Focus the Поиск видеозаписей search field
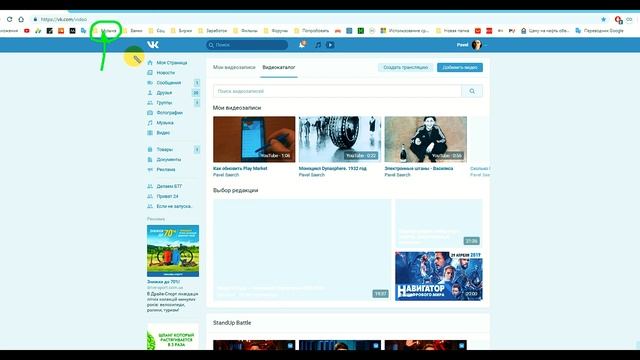 click(337, 91)
